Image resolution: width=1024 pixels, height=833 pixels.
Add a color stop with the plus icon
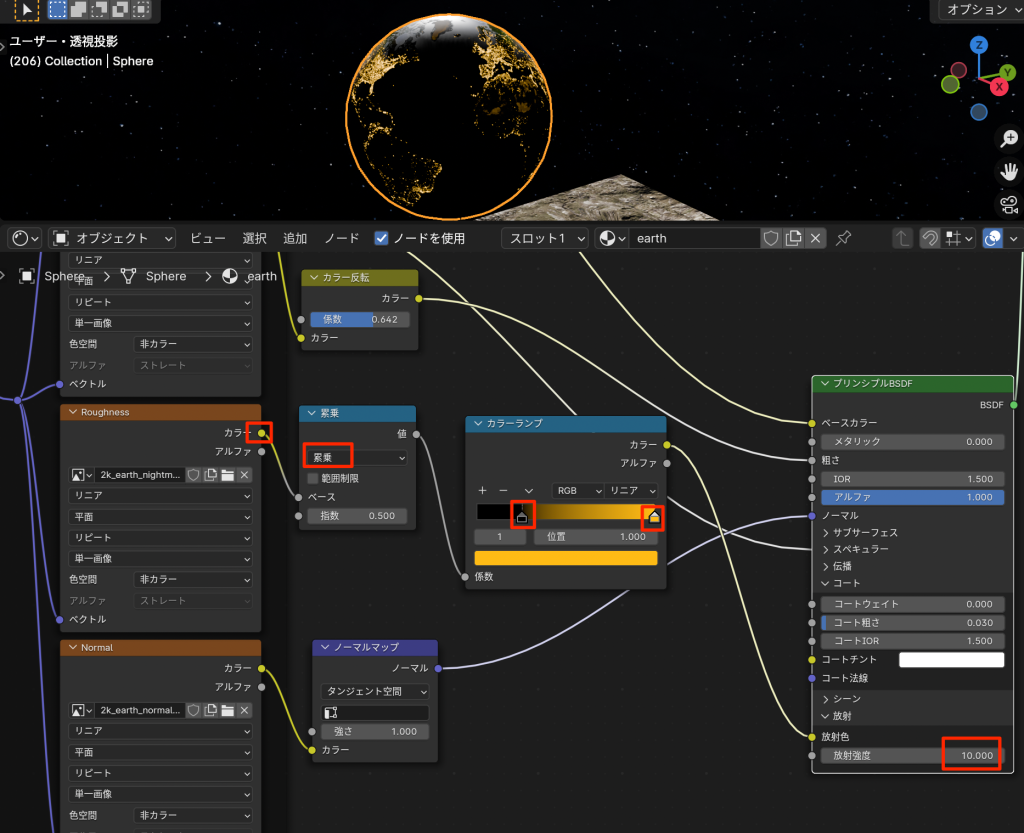tap(482, 491)
